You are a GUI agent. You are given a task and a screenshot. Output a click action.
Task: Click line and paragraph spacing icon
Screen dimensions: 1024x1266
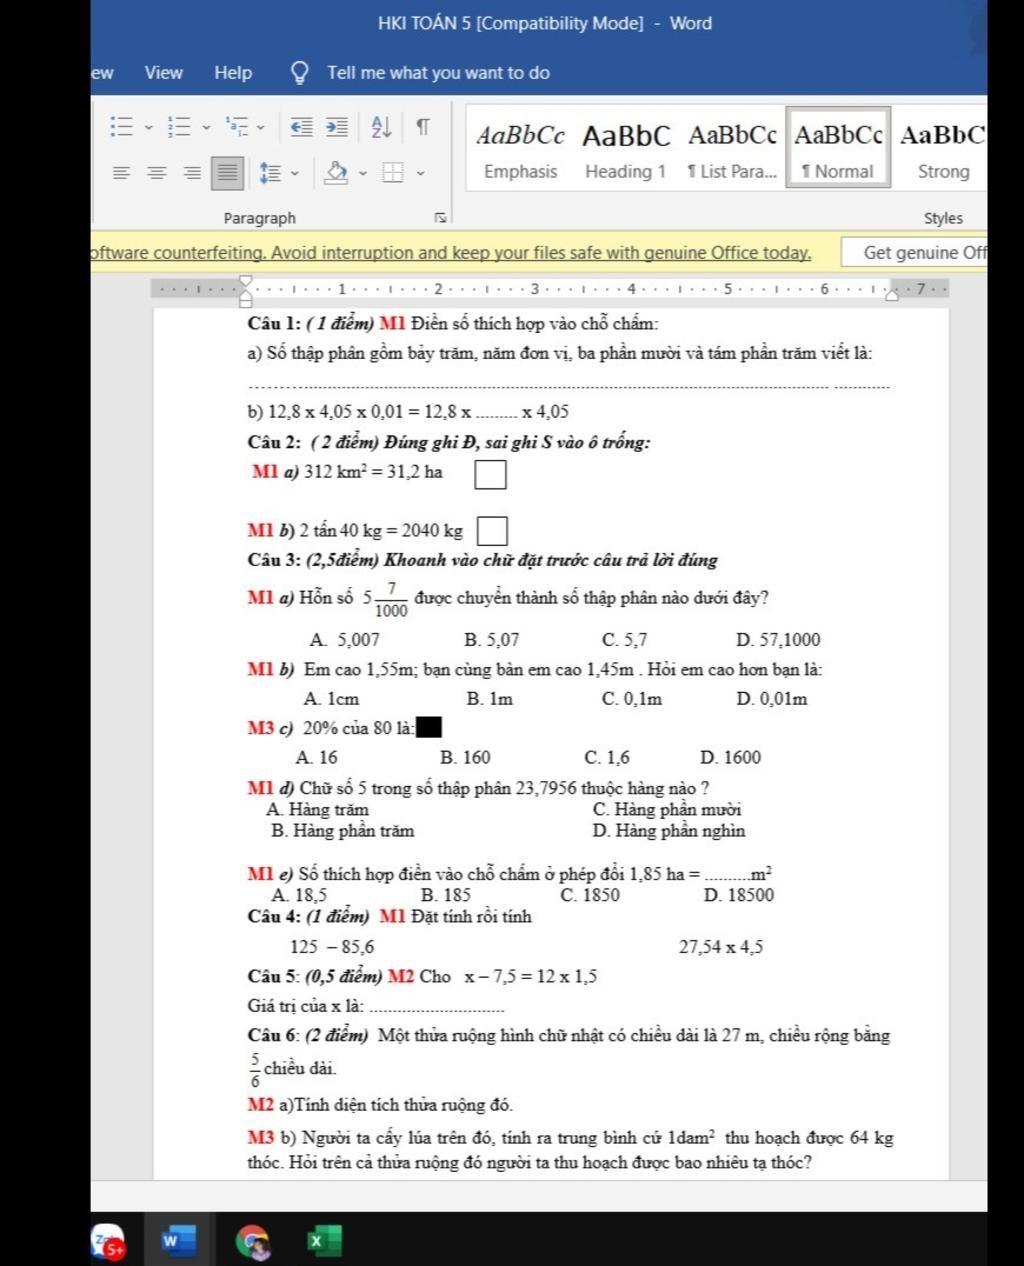click(269, 173)
